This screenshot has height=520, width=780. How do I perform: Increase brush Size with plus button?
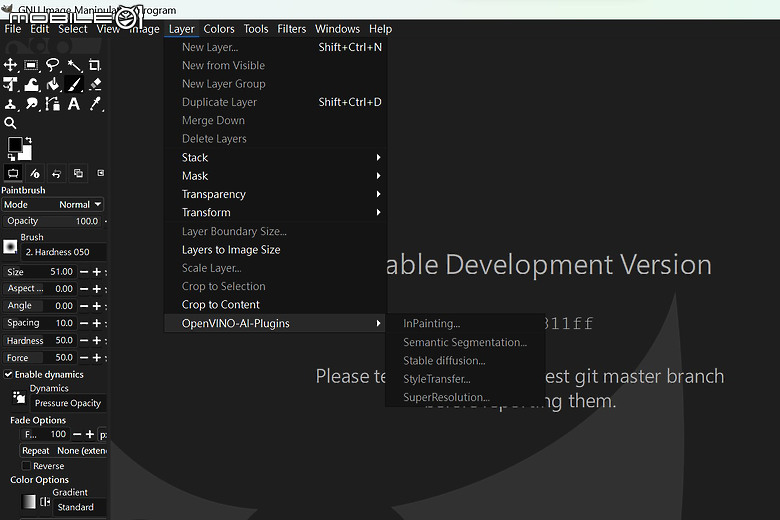click(97, 272)
